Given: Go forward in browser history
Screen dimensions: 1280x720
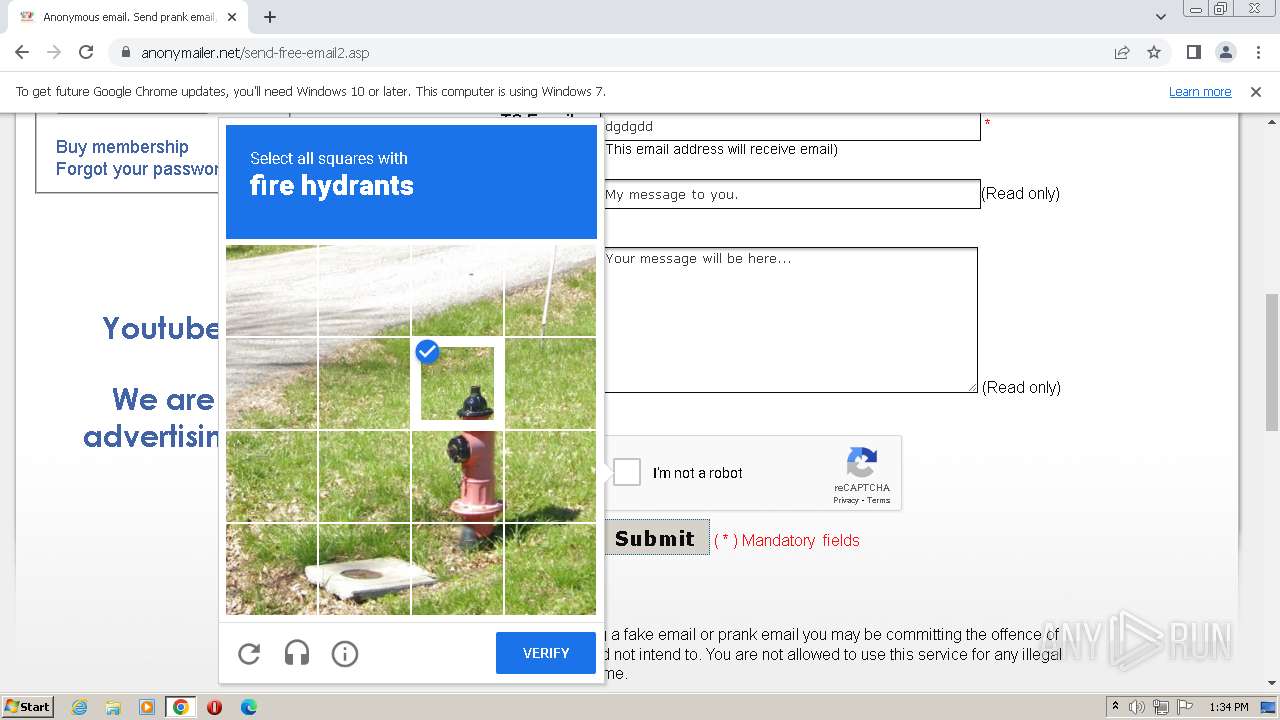Looking at the screenshot, I should (54, 52).
